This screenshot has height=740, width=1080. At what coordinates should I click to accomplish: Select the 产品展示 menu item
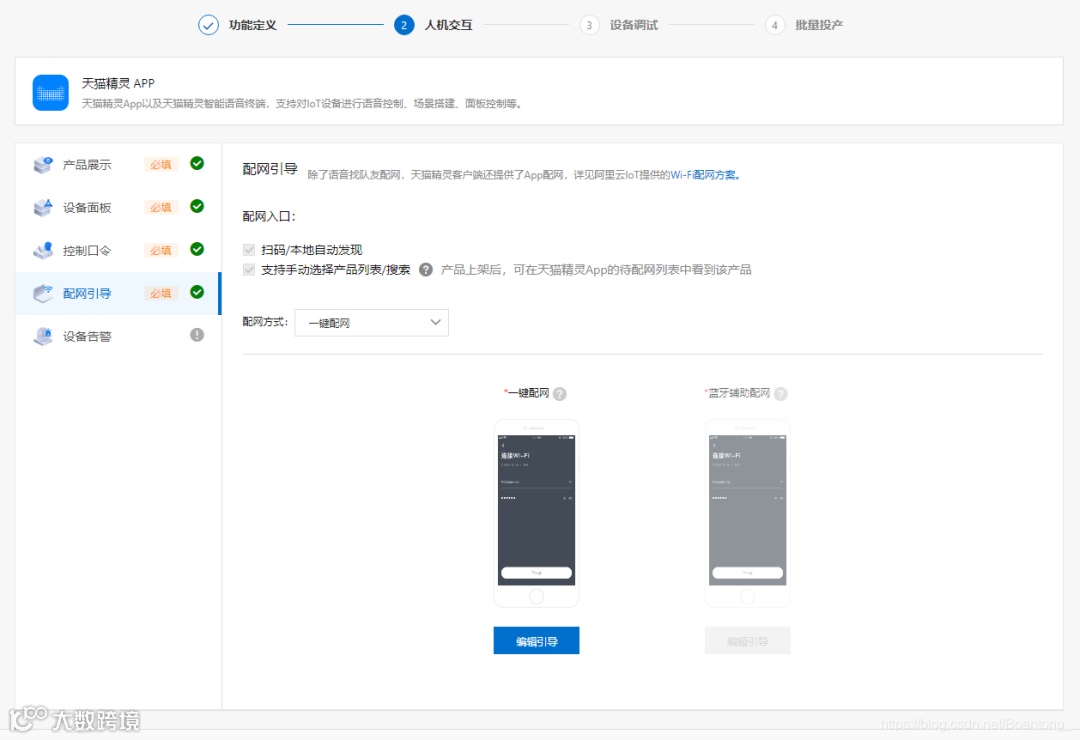pos(117,165)
